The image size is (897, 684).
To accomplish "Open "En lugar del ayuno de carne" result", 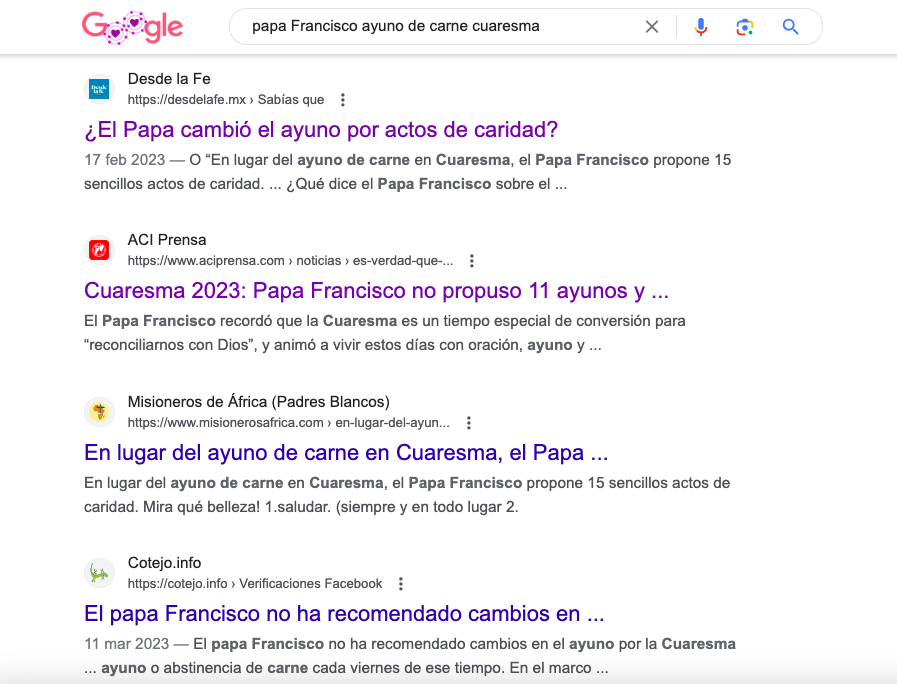I will [x=346, y=453].
